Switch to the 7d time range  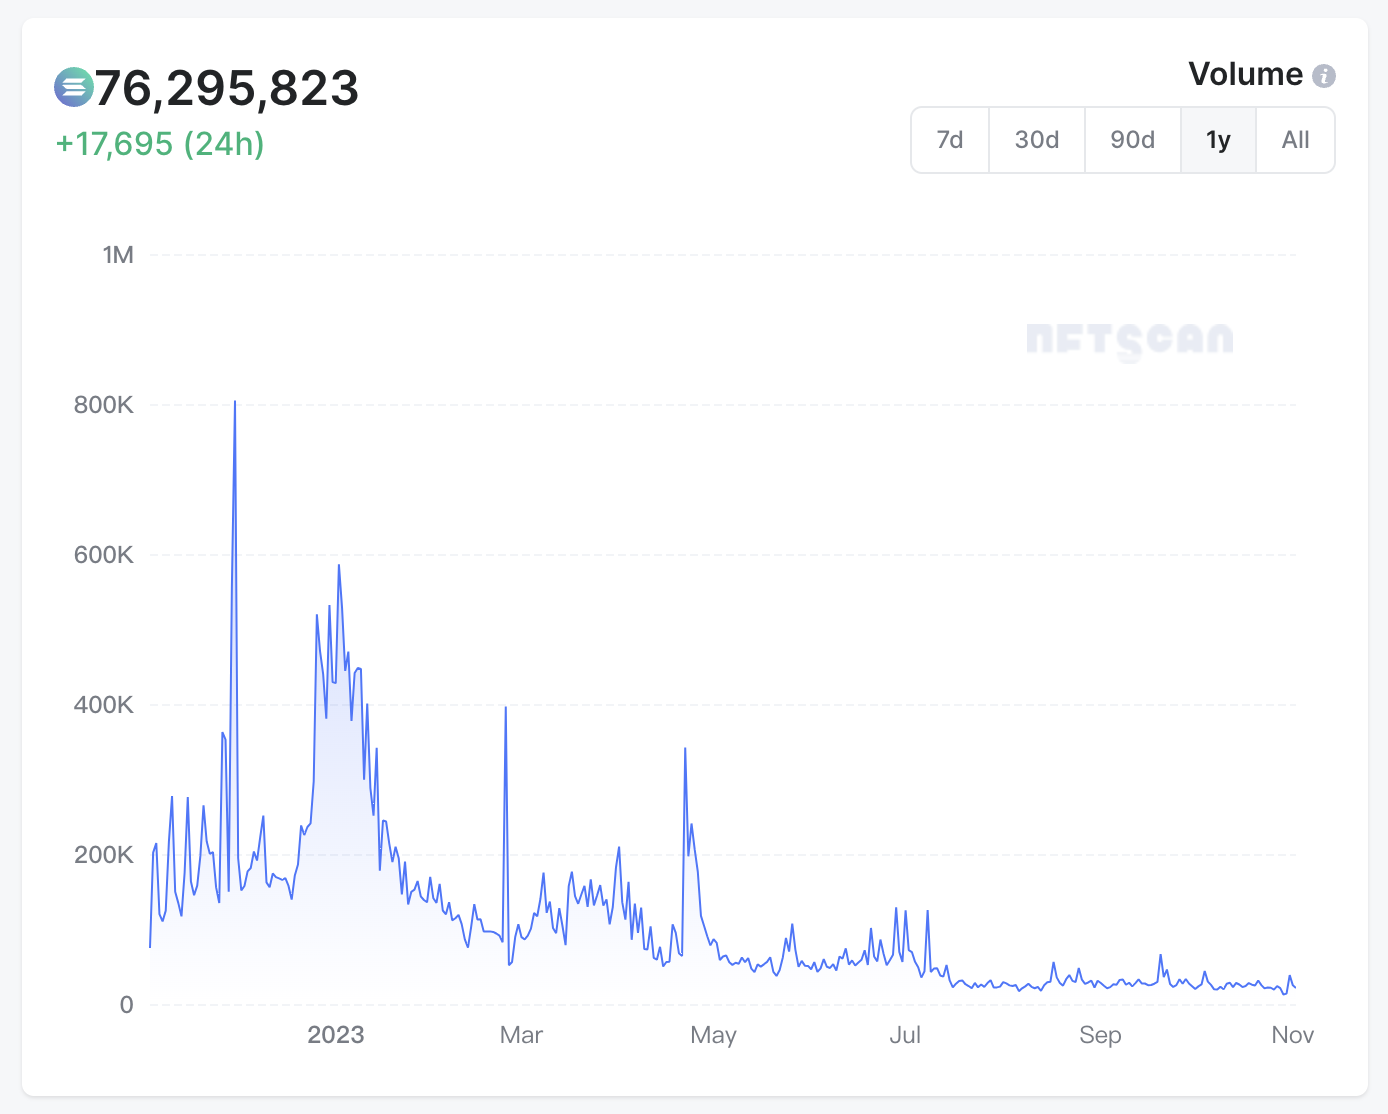click(950, 140)
